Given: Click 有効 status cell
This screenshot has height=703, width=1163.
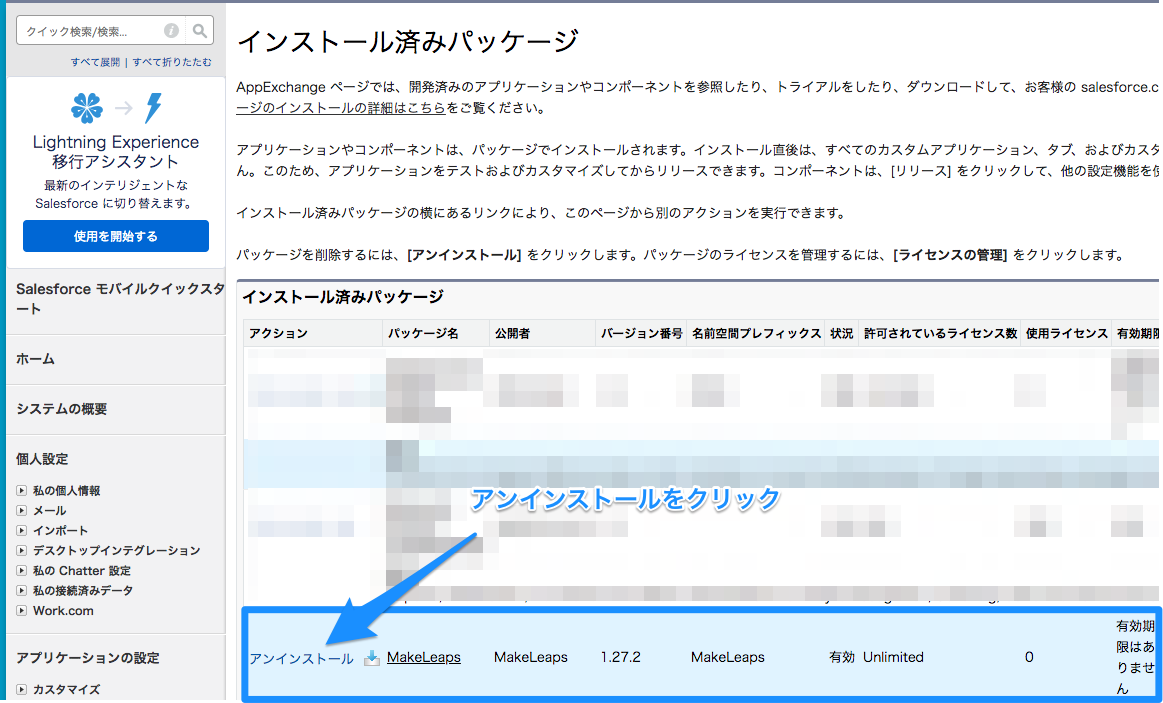Looking at the screenshot, I should [842, 657].
